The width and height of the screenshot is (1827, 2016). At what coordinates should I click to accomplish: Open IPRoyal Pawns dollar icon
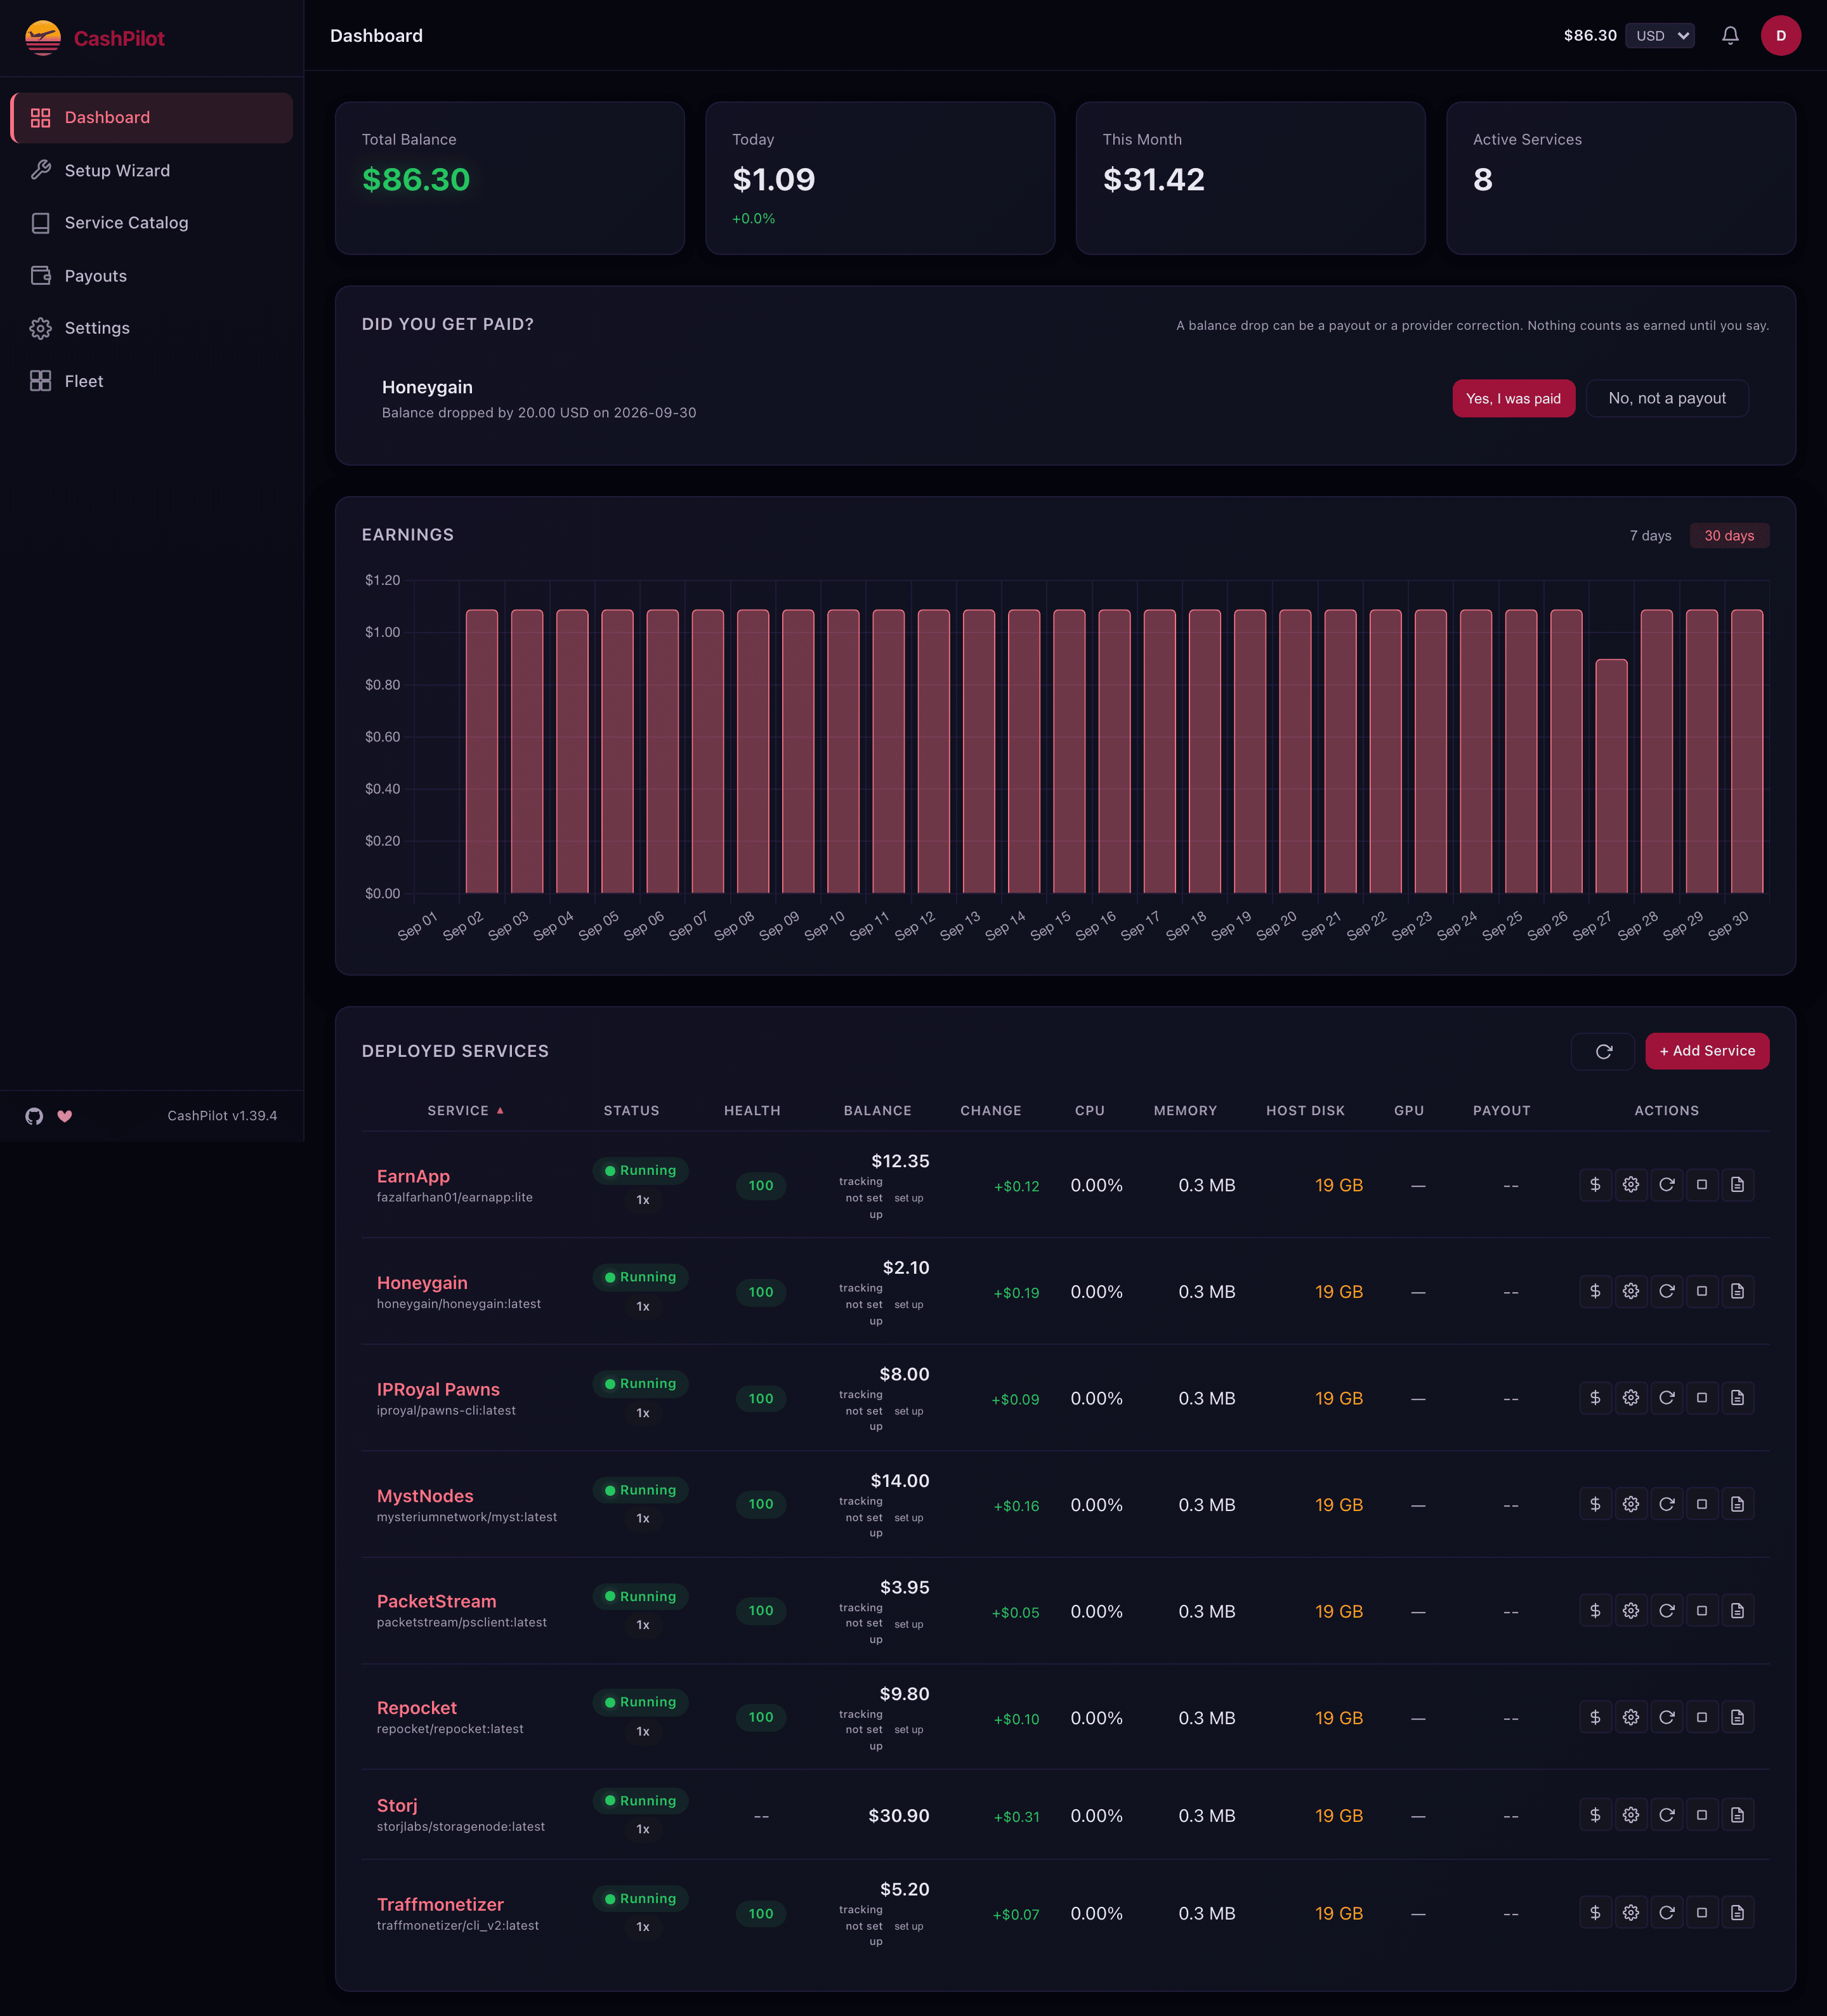(x=1595, y=1398)
